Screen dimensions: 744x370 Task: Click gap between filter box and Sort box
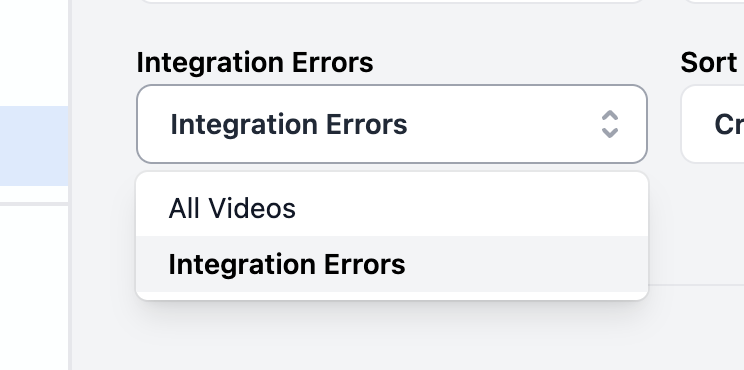pos(664,124)
